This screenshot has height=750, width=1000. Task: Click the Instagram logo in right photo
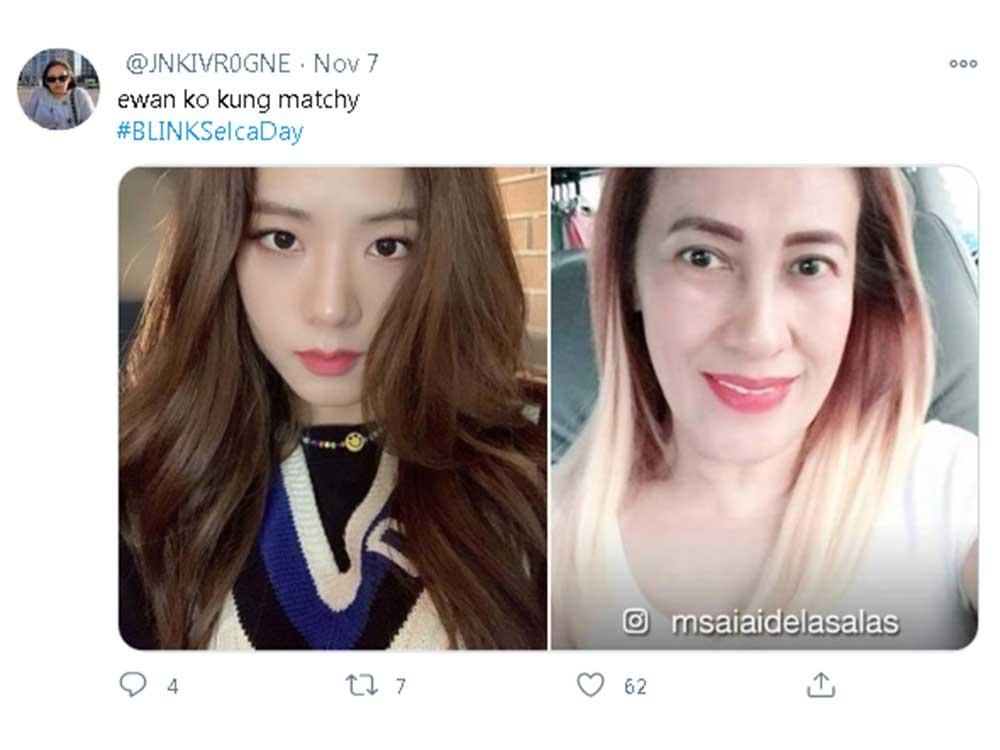pyautogui.click(x=635, y=622)
